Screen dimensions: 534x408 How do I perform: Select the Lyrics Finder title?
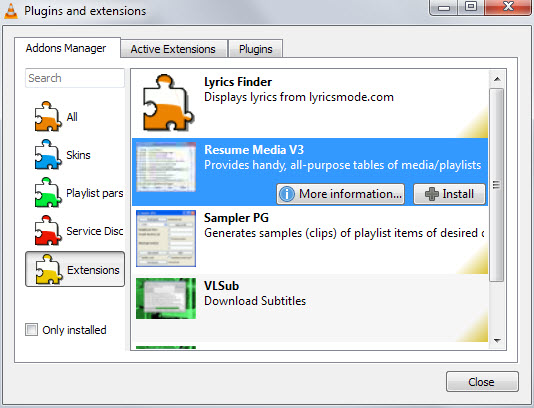pos(238,82)
